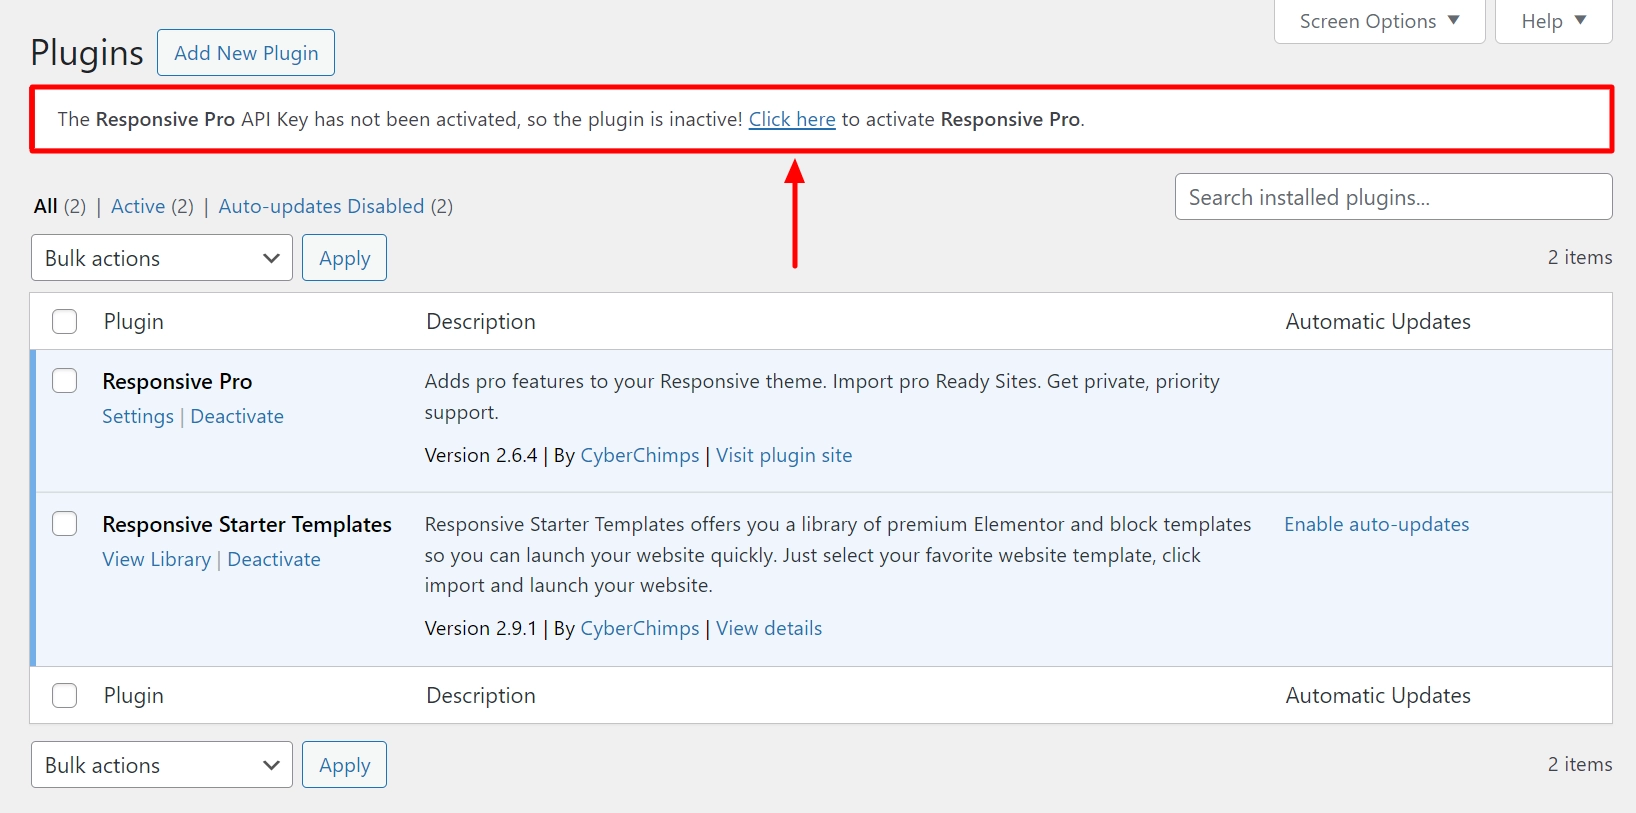This screenshot has height=813, width=1636.
Task: Click the Plugins page heading
Action: click(87, 52)
